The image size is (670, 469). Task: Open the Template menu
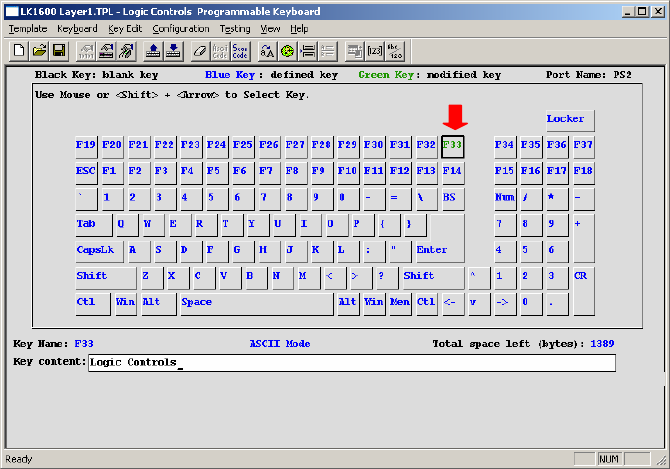(28, 29)
